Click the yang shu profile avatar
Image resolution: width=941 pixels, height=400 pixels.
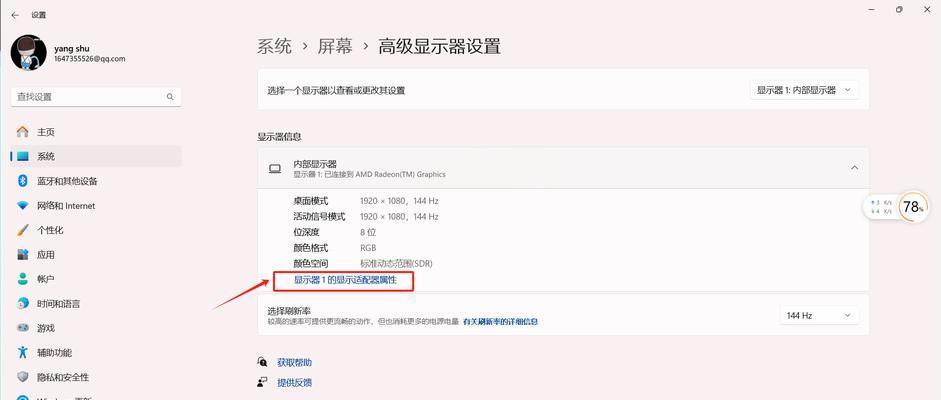[x=28, y=52]
